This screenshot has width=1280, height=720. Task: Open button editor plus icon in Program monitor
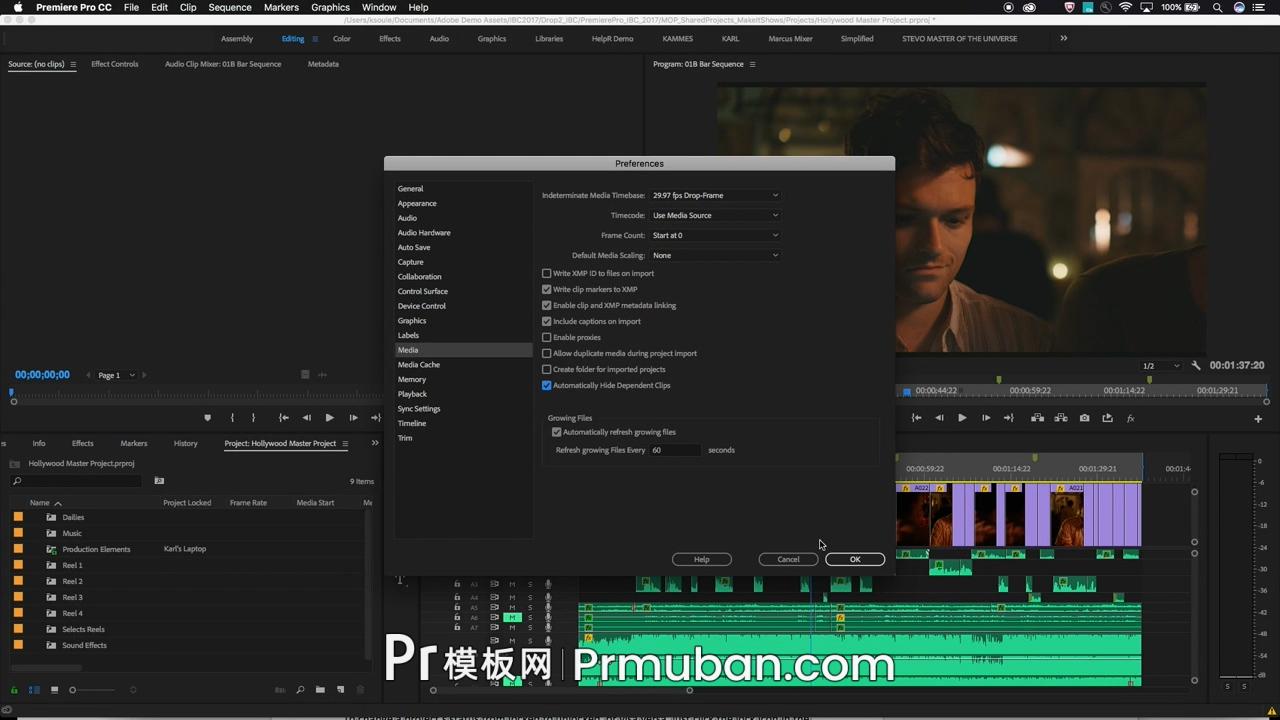point(1258,419)
